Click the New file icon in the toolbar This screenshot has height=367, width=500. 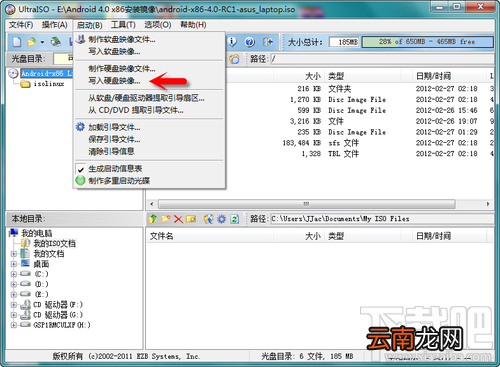[x=17, y=42]
